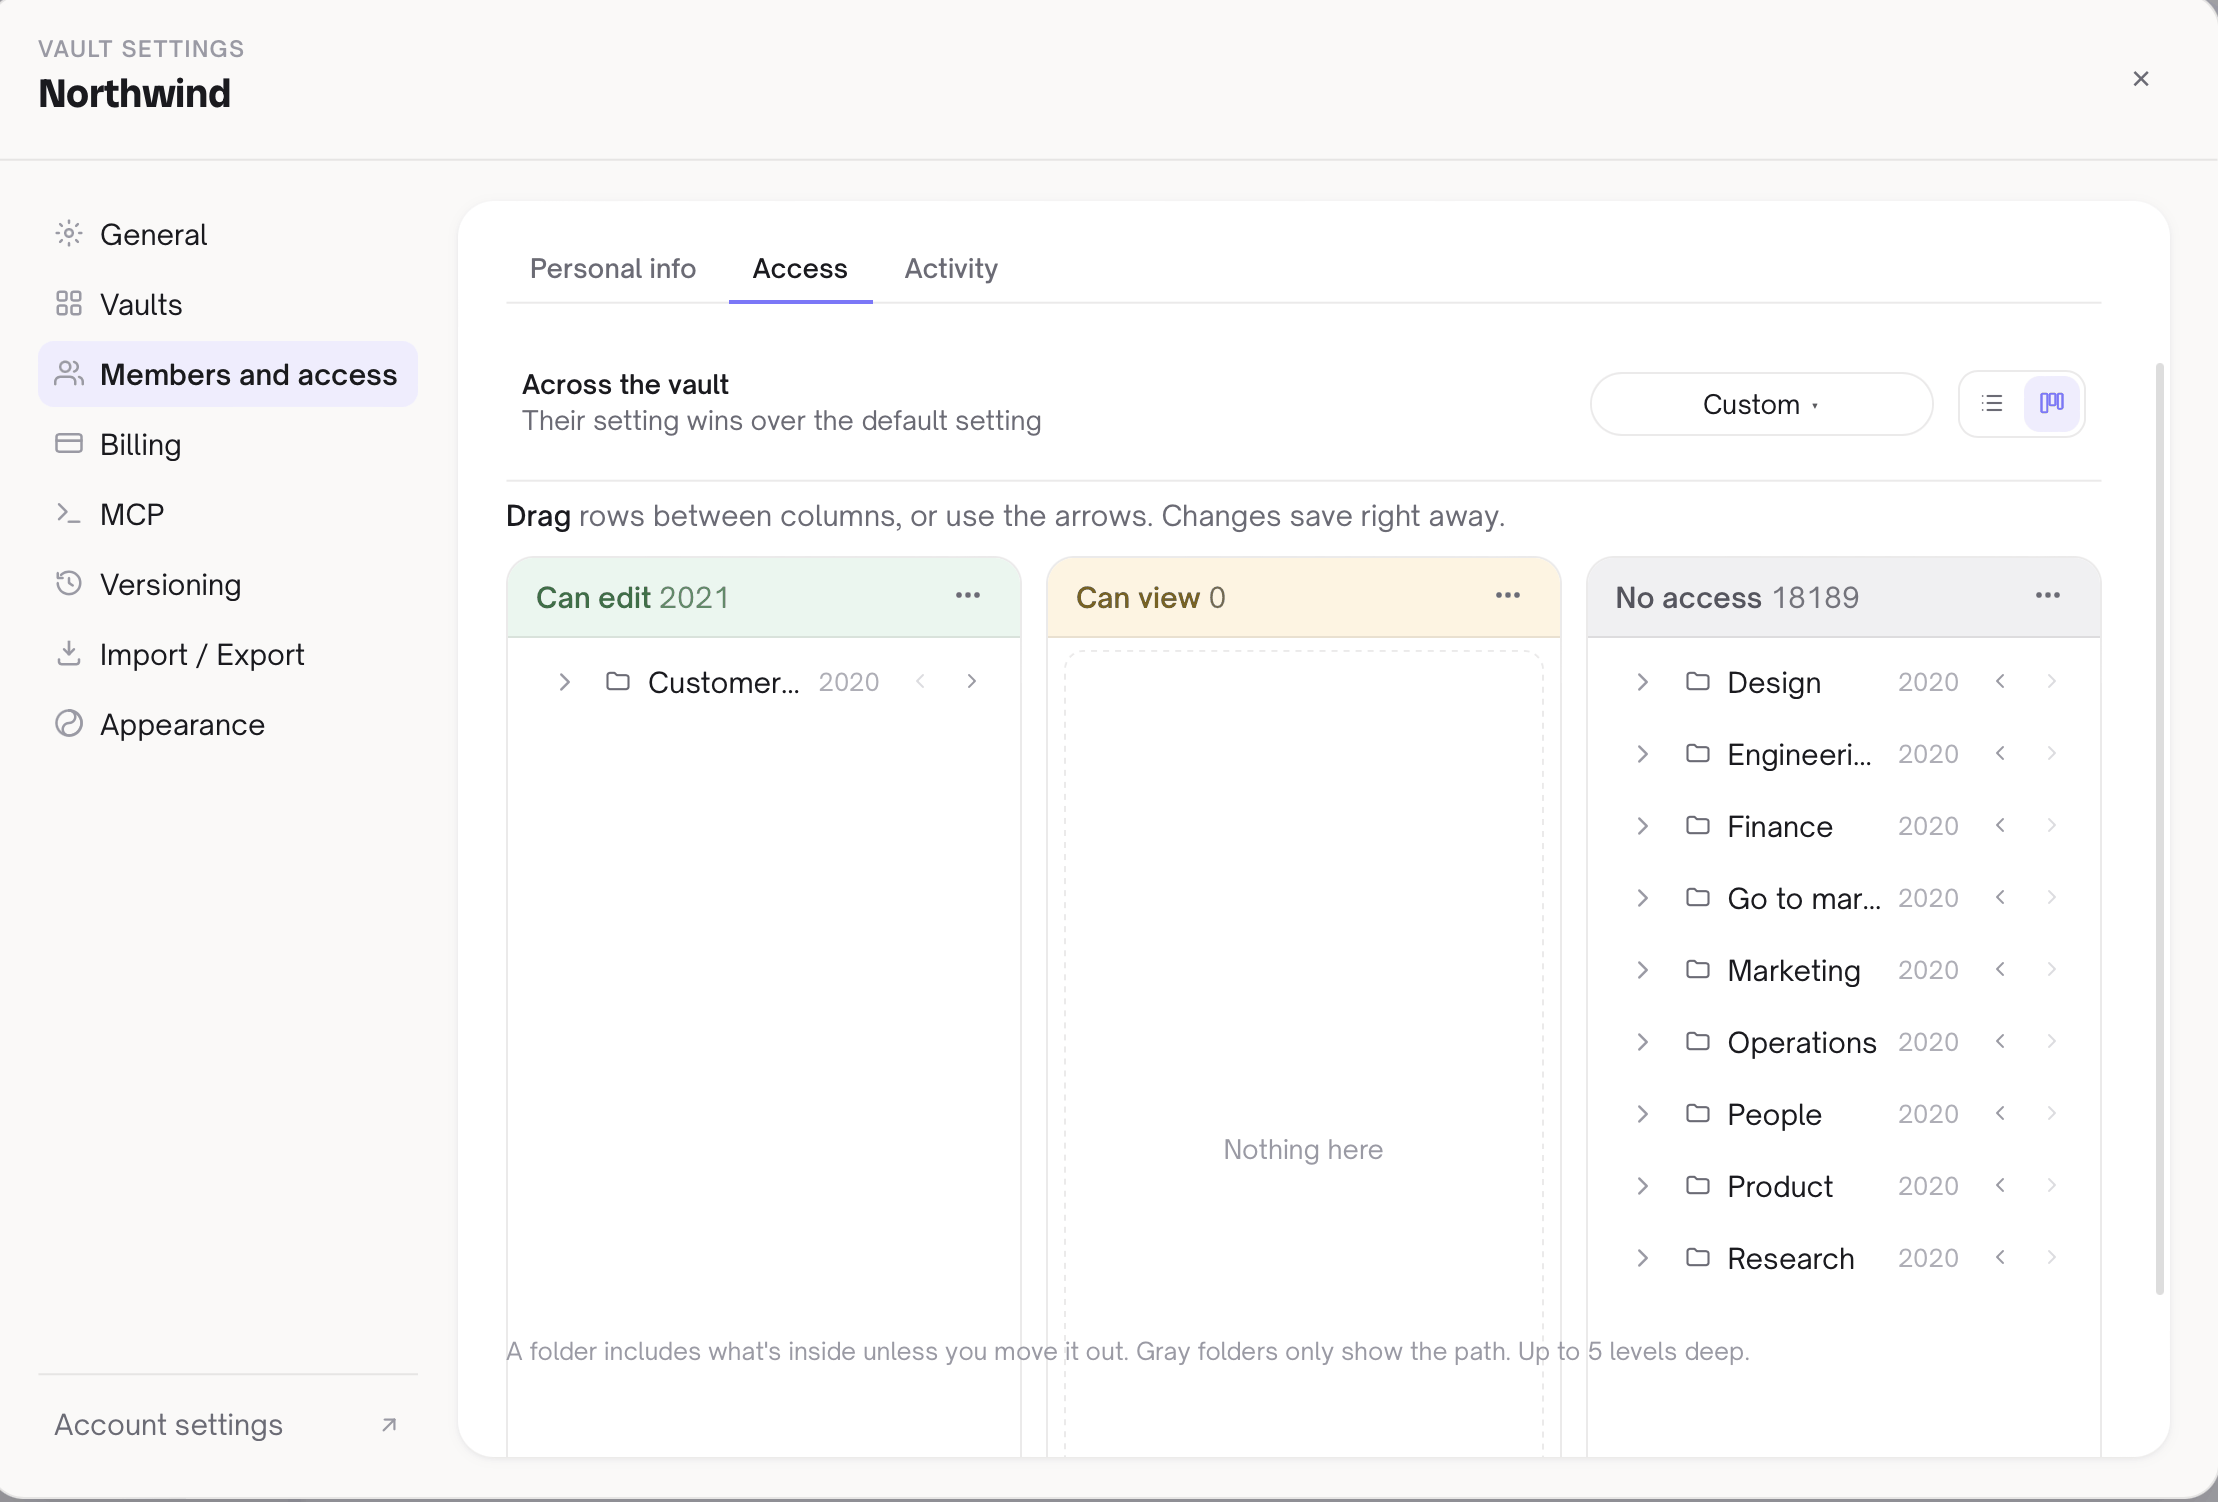Expand the Engineering folder
Viewport: 2218px width, 1502px height.
[x=1642, y=754]
